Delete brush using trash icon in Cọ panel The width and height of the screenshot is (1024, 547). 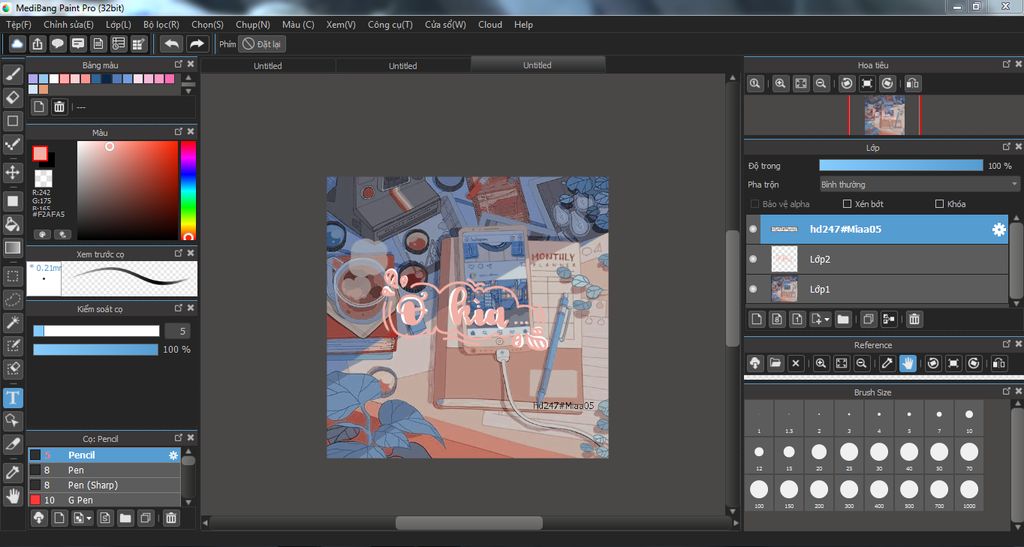(x=171, y=518)
